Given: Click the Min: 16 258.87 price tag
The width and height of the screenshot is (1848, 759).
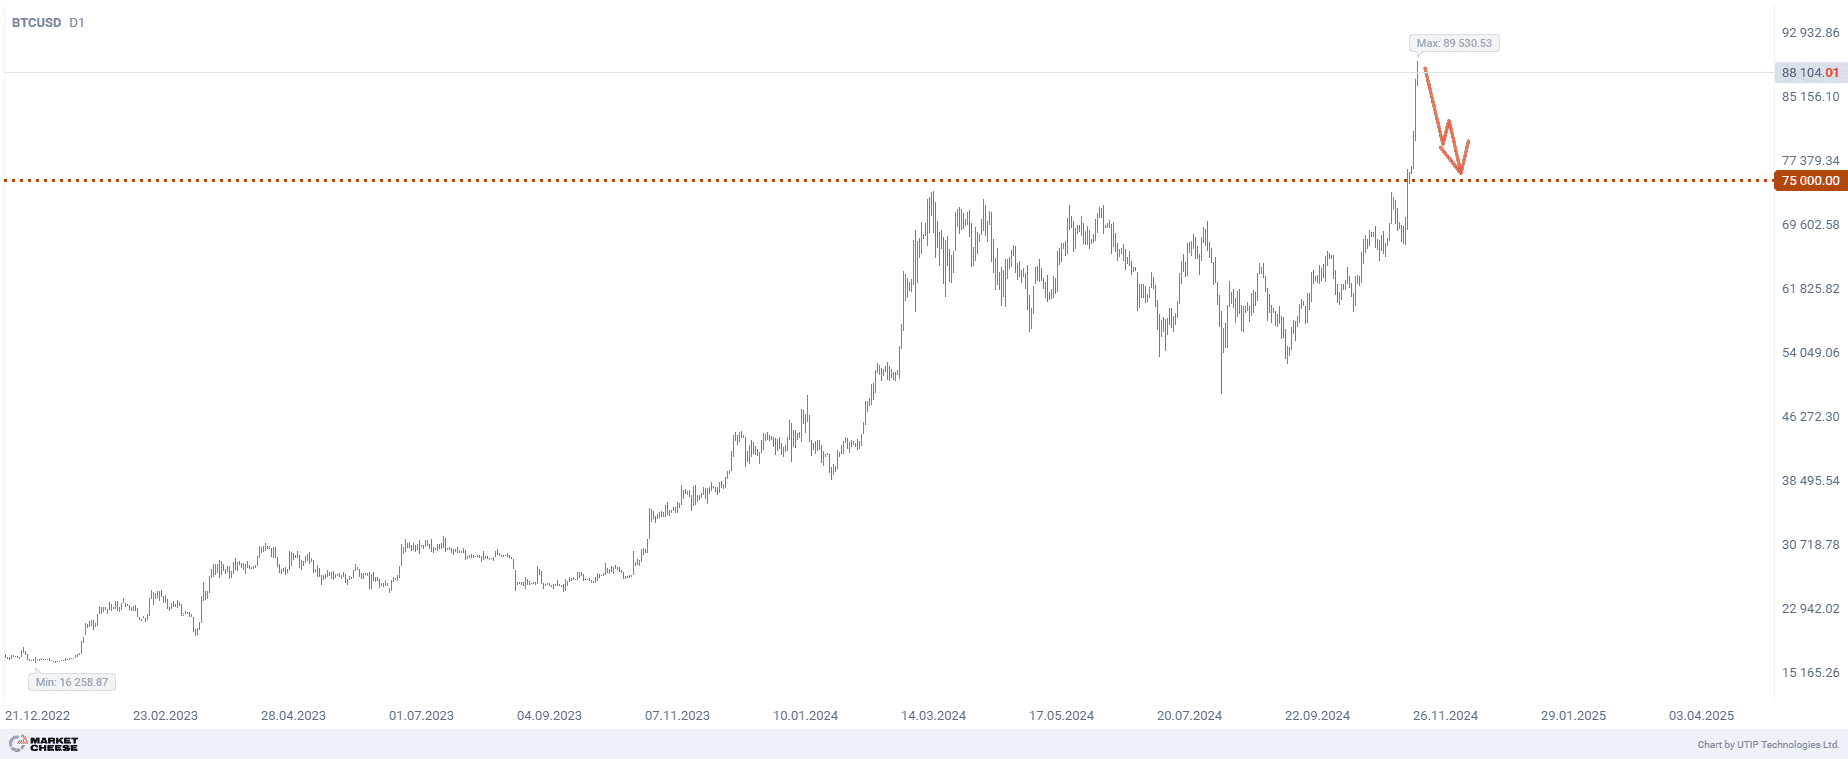Looking at the screenshot, I should click(x=72, y=682).
